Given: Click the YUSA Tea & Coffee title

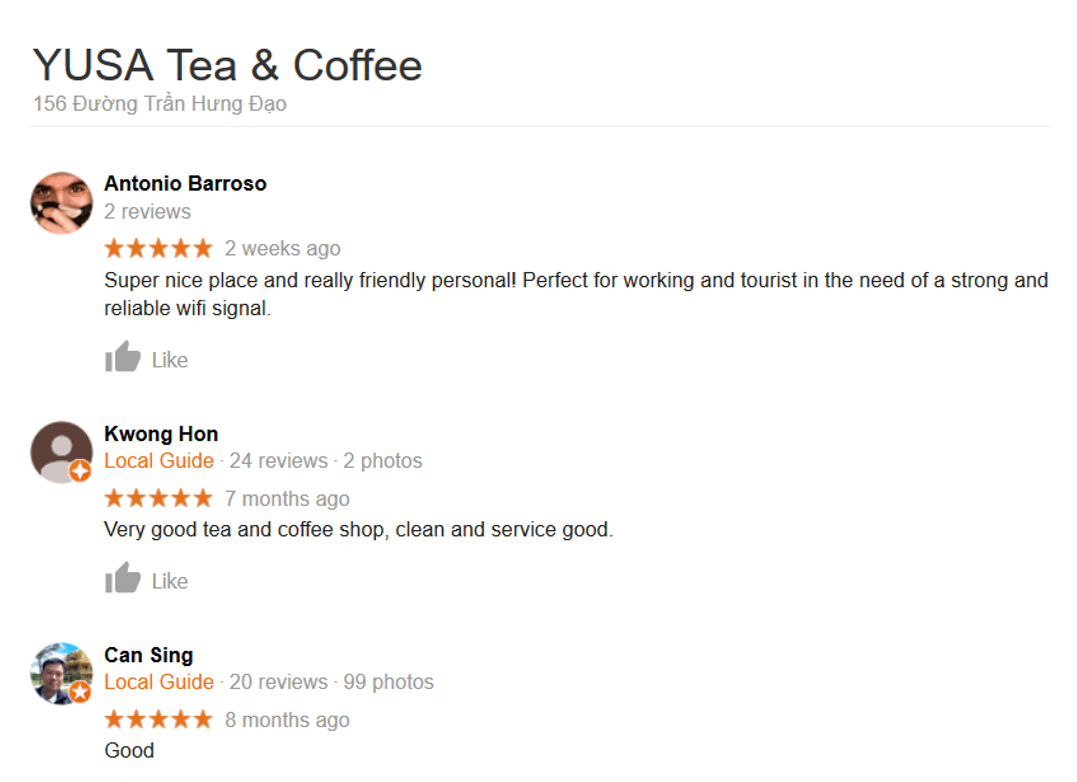Looking at the screenshot, I should click(x=227, y=65).
